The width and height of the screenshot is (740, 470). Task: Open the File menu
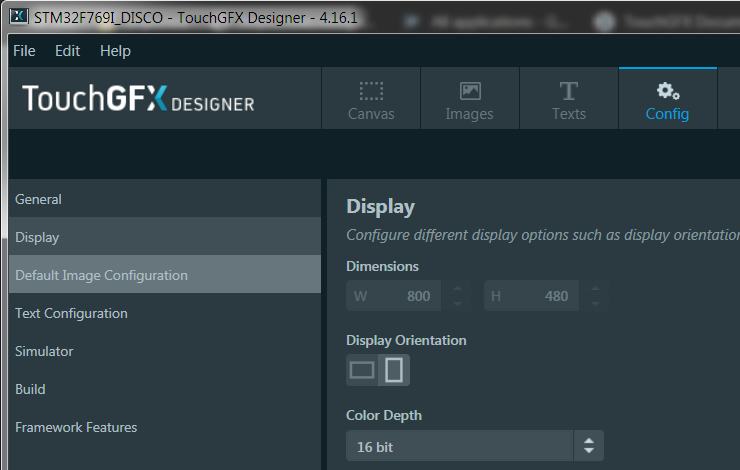coord(24,50)
